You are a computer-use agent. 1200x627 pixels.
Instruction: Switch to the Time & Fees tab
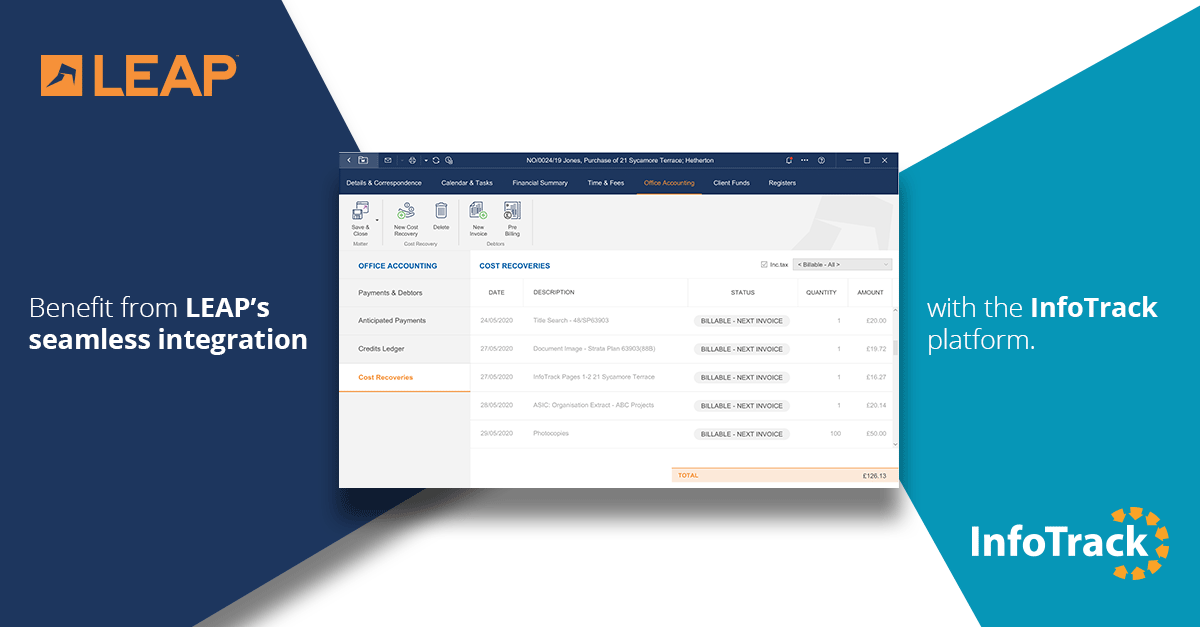[x=607, y=183]
